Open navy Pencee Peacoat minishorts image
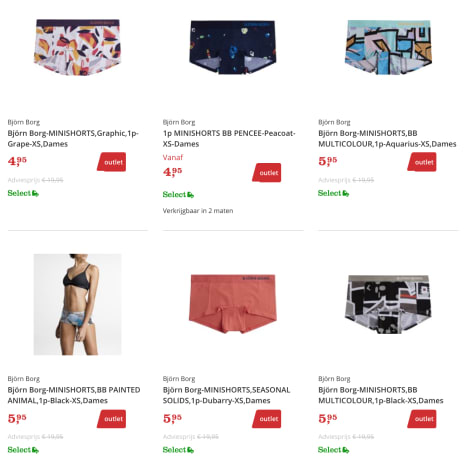 [233, 47]
